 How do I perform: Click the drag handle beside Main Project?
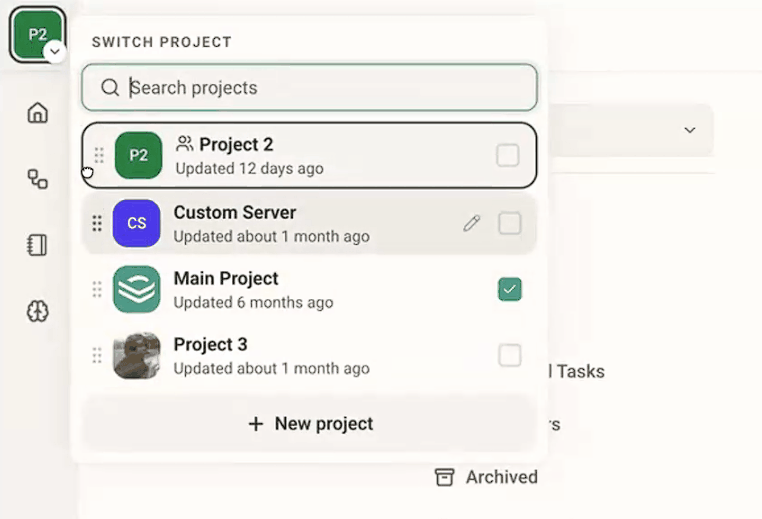coord(97,290)
